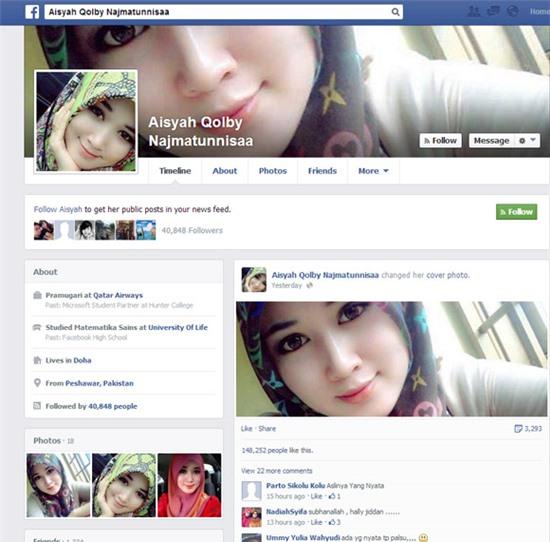Open the Photos tab
Screen dimensions: 550x542
pyautogui.click(x=273, y=171)
